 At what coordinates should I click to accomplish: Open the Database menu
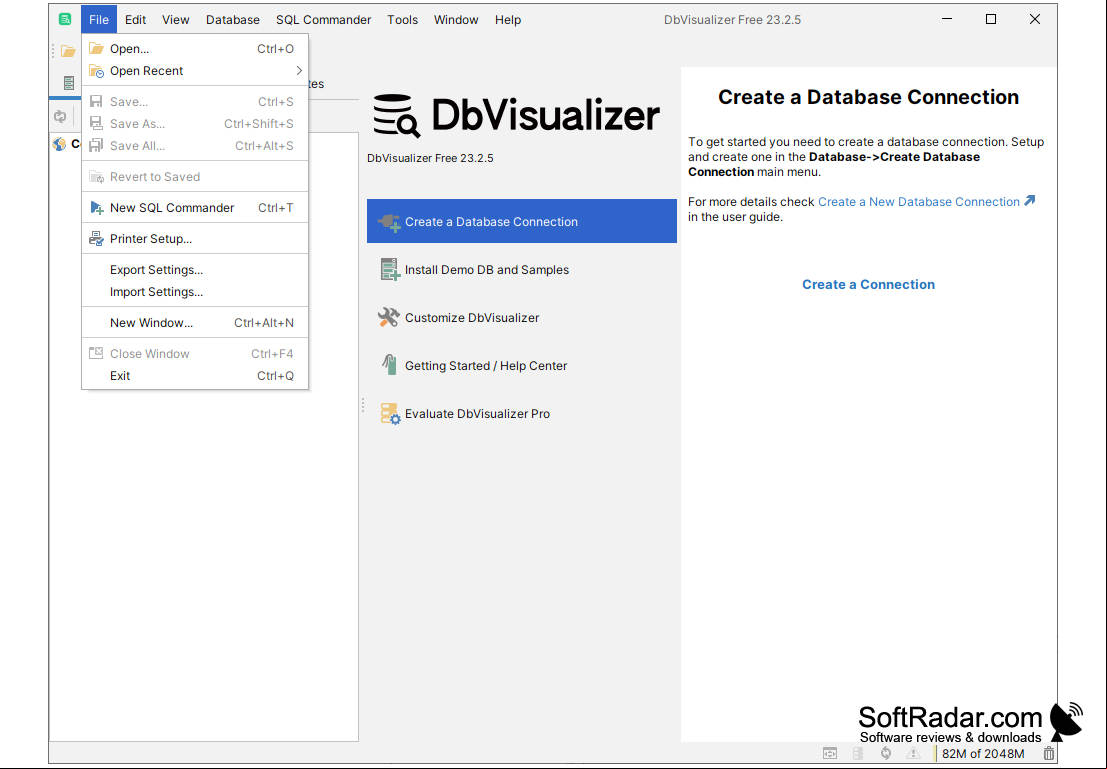233,20
